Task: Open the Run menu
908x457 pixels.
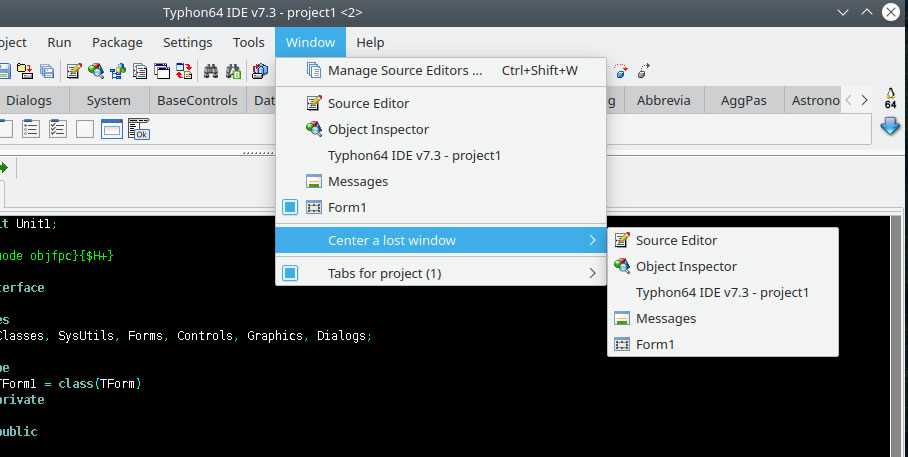Action: (x=59, y=42)
